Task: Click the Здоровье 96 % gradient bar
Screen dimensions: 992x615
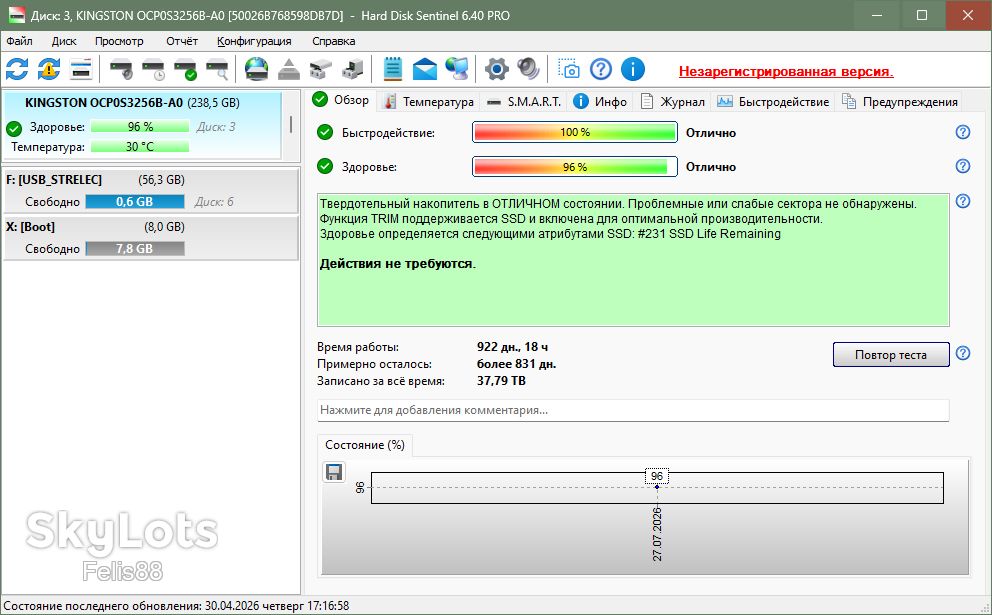Action: coord(574,166)
